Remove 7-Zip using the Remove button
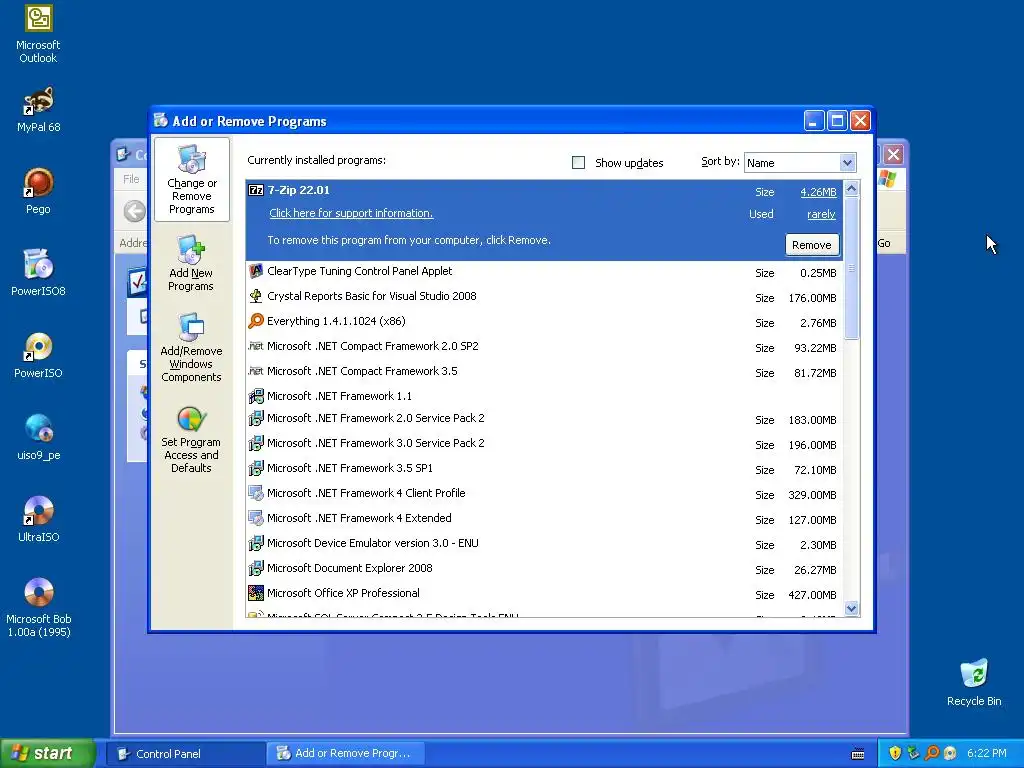The image size is (1024, 768). (x=812, y=245)
